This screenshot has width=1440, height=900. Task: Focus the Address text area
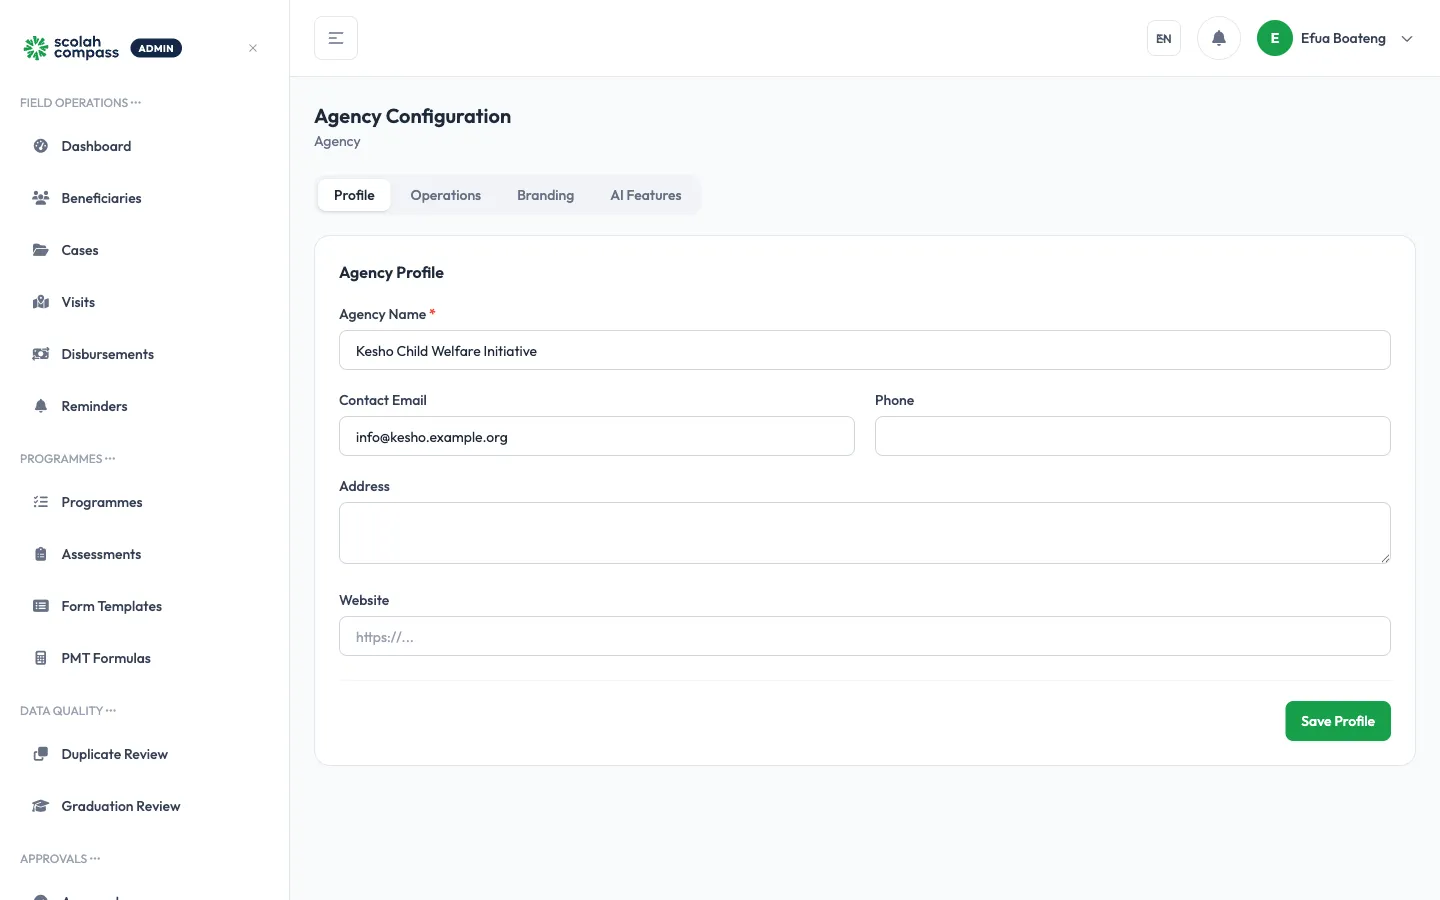point(865,533)
